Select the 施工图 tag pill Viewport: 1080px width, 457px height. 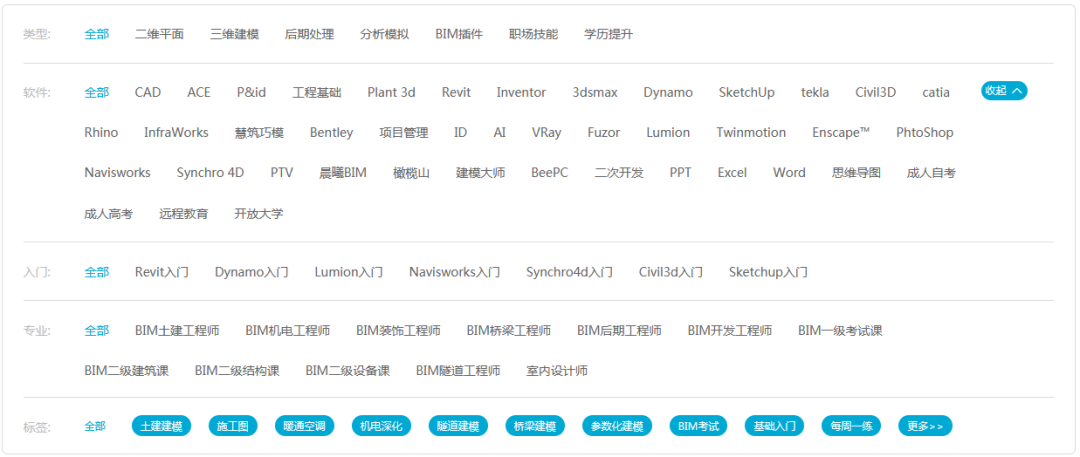pyautogui.click(x=233, y=426)
